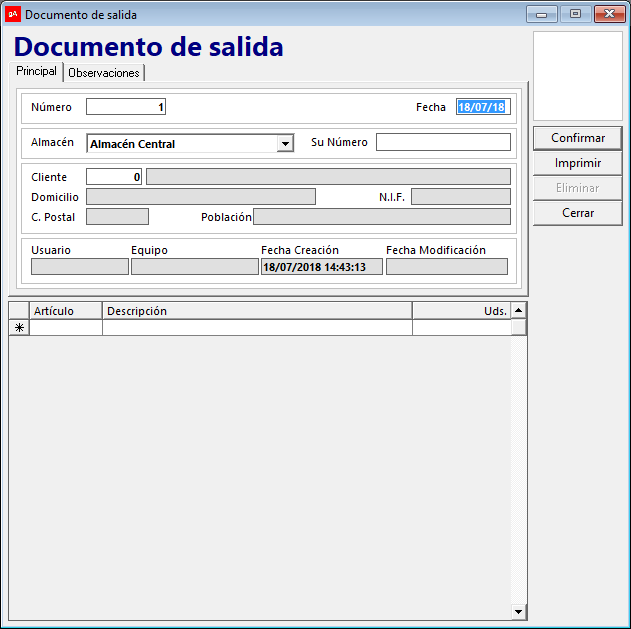Open the Almacén dropdown arrow
Viewport: 631px width, 629px height.
pyautogui.click(x=285, y=144)
